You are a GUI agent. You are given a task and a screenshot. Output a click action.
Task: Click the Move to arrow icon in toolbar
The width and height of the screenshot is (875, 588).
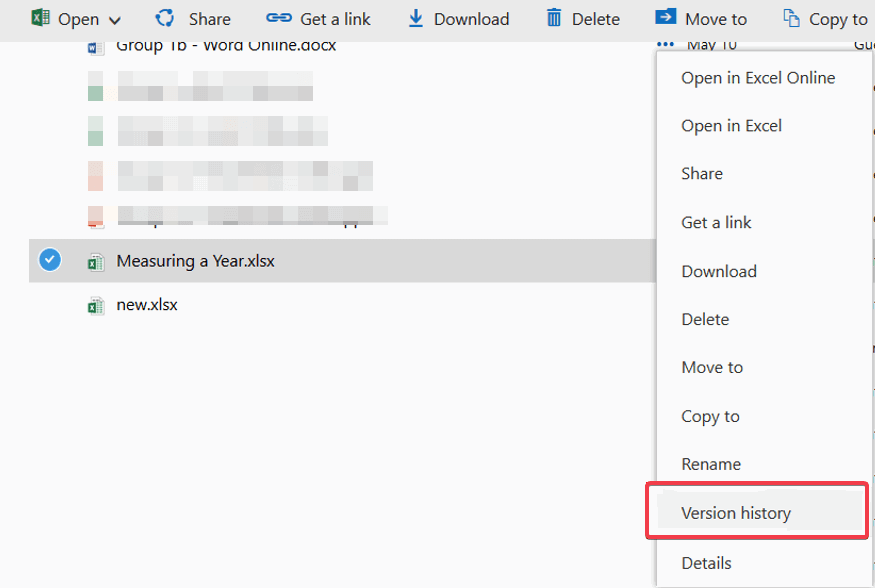(x=665, y=17)
